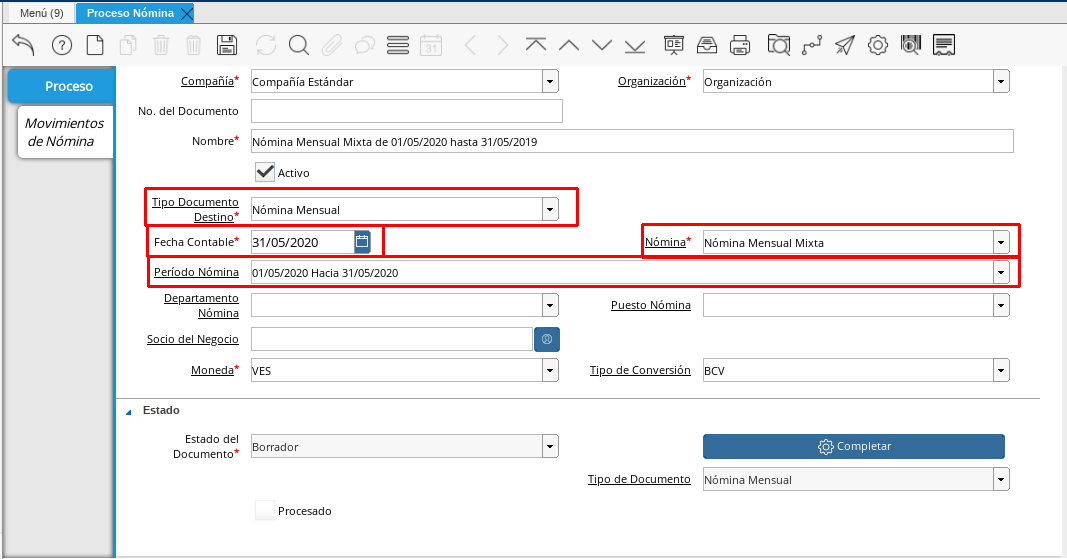The height and width of the screenshot is (559, 1067).
Task: Open the report presentation board icon
Action: [673, 45]
